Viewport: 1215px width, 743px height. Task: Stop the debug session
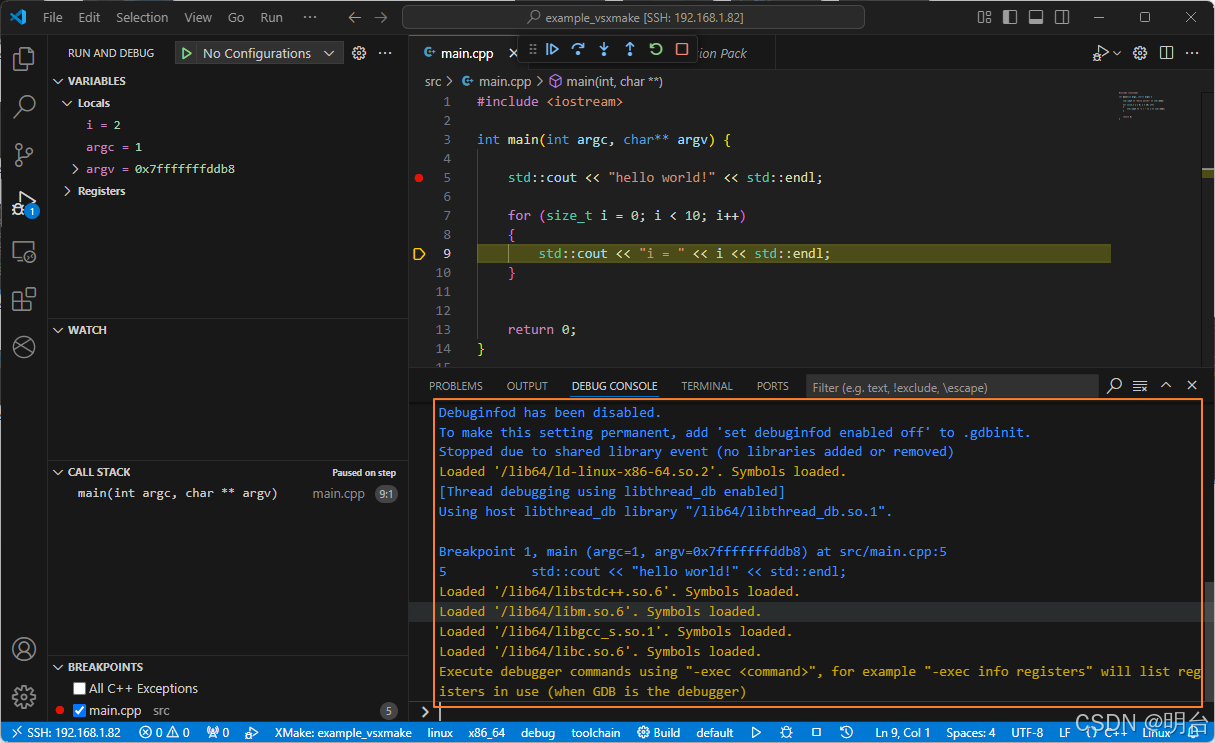(682, 49)
